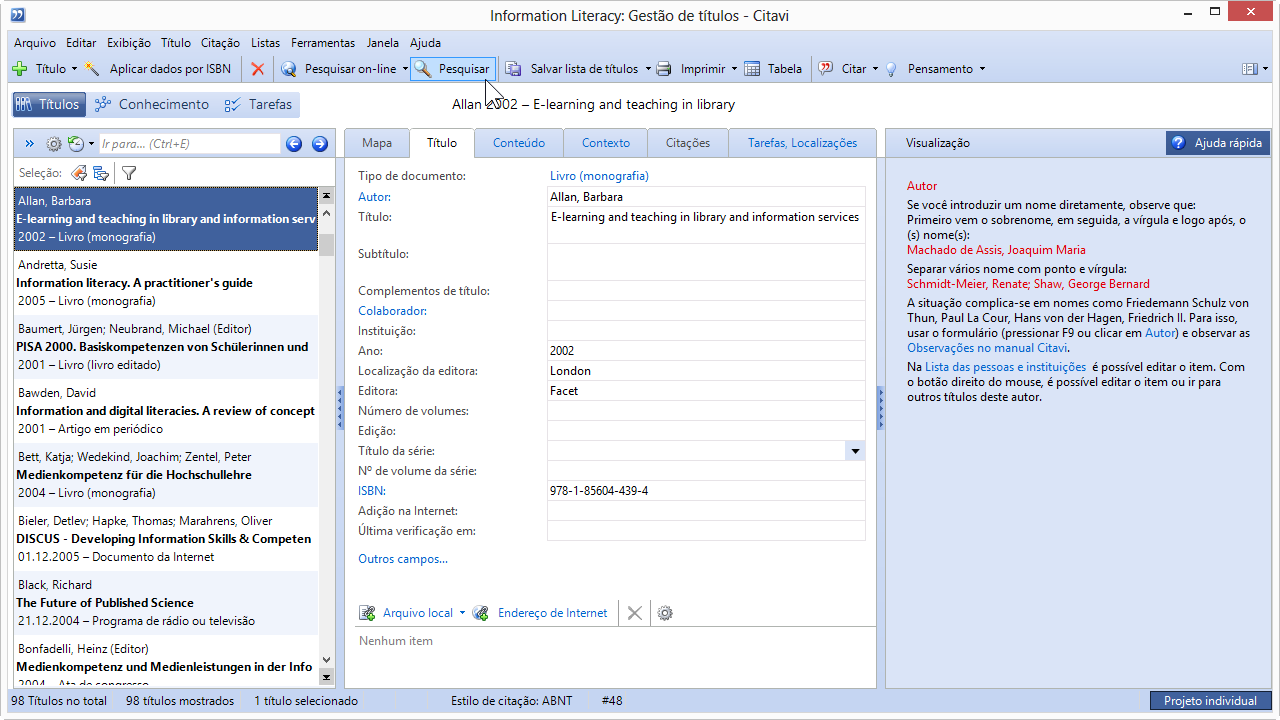Open Ferramentas menu
The width and height of the screenshot is (1280, 720).
(323, 43)
